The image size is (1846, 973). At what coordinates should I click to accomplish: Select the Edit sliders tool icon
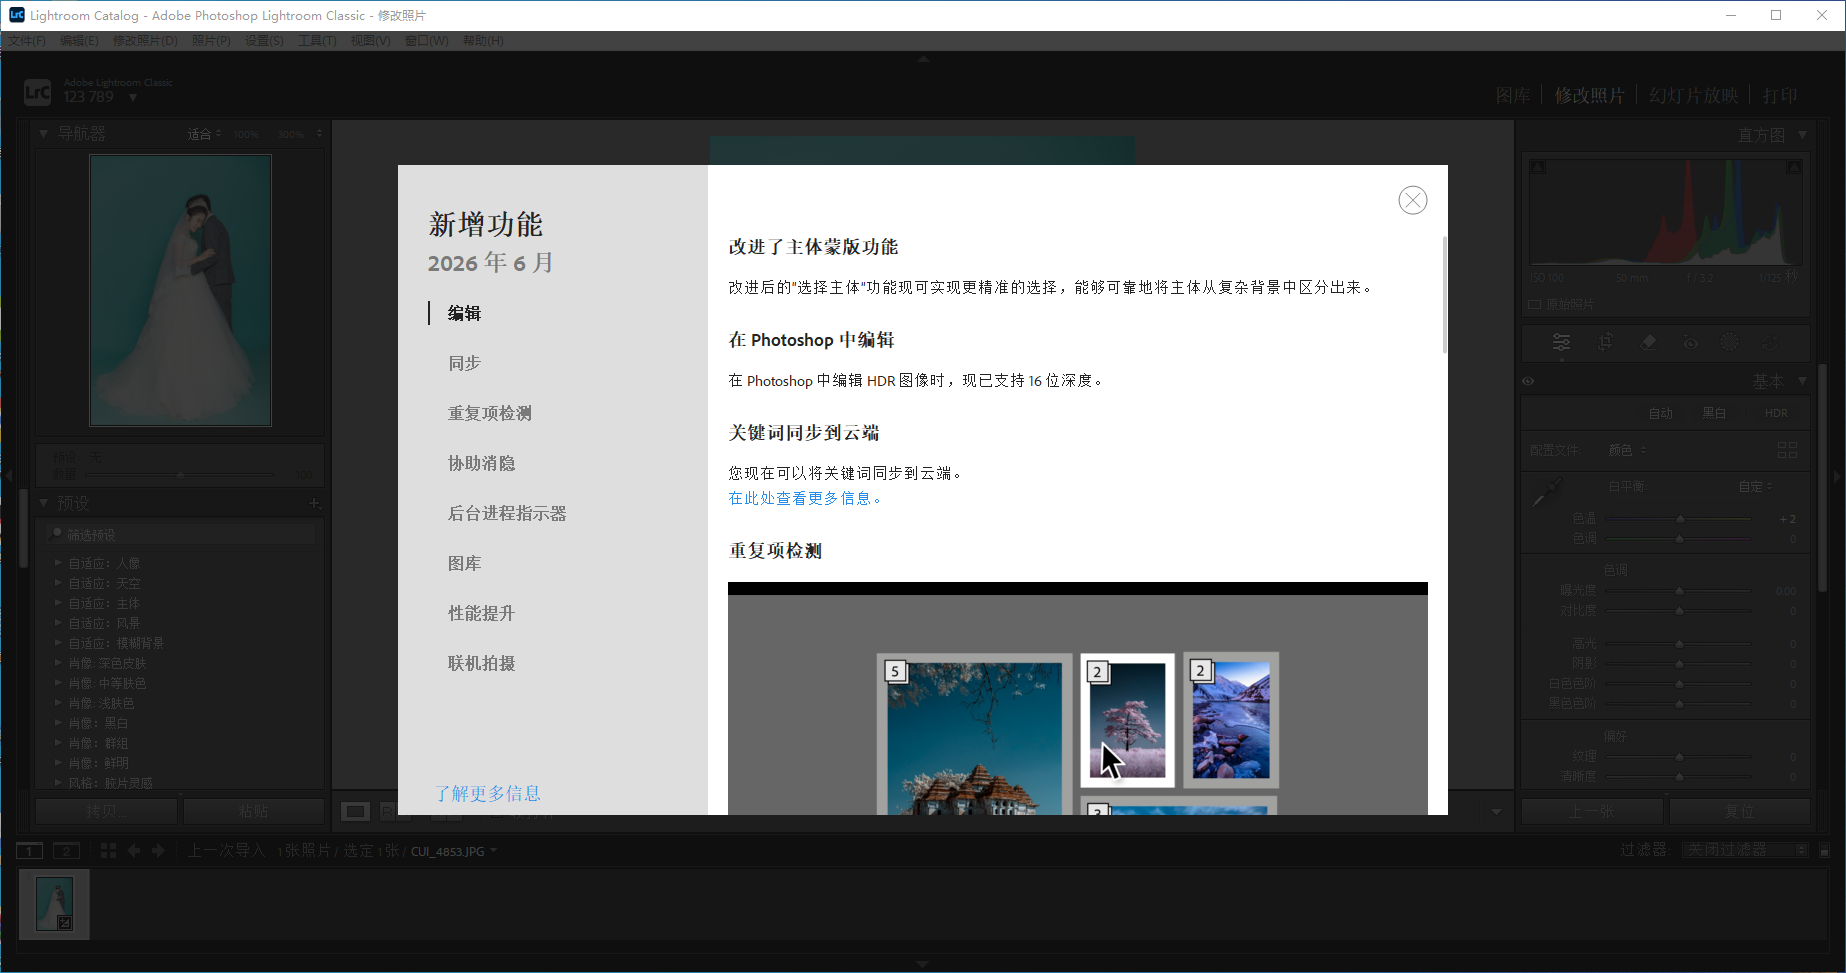pyautogui.click(x=1561, y=342)
